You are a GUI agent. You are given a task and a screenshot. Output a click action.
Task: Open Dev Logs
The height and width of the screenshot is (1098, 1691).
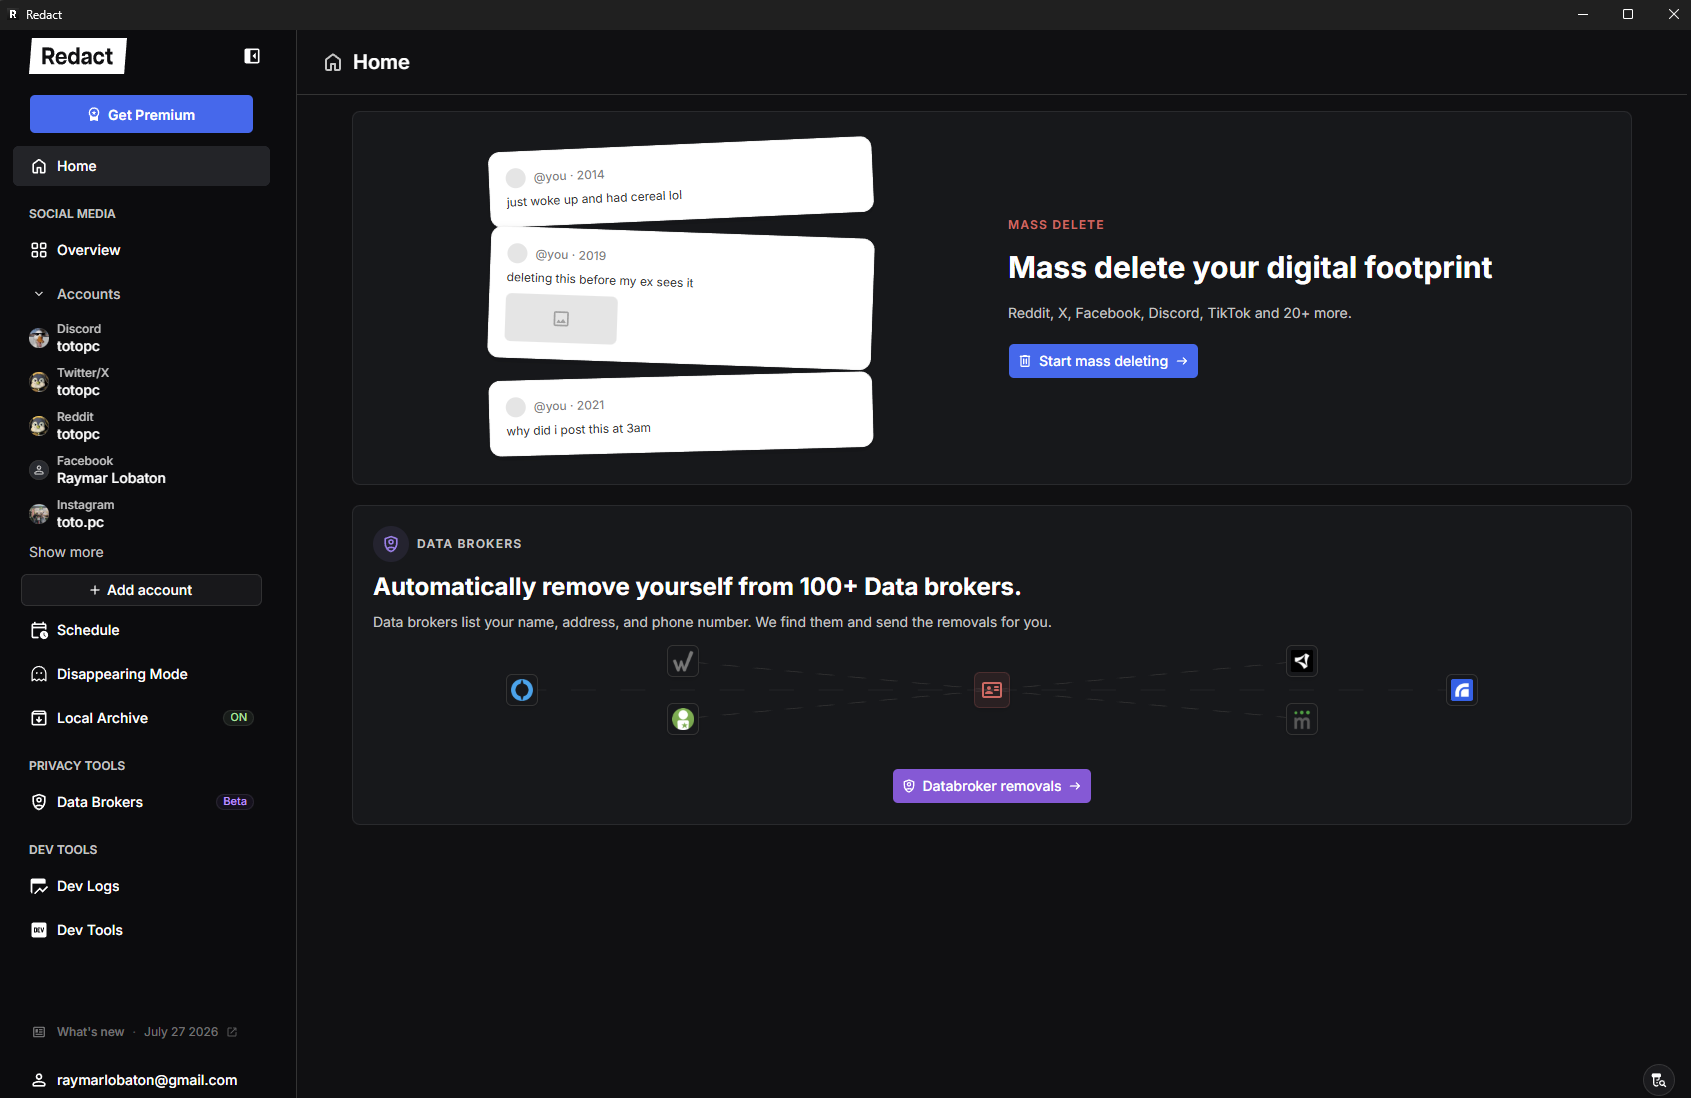pyautogui.click(x=141, y=886)
